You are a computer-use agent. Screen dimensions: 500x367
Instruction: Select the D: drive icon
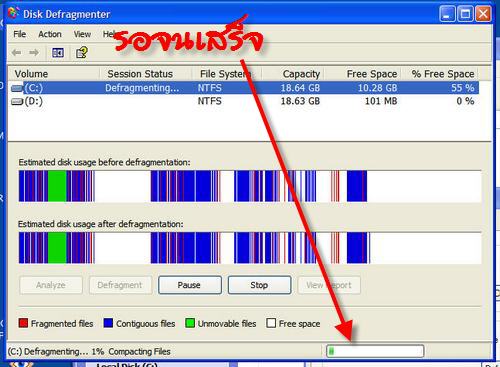17,101
